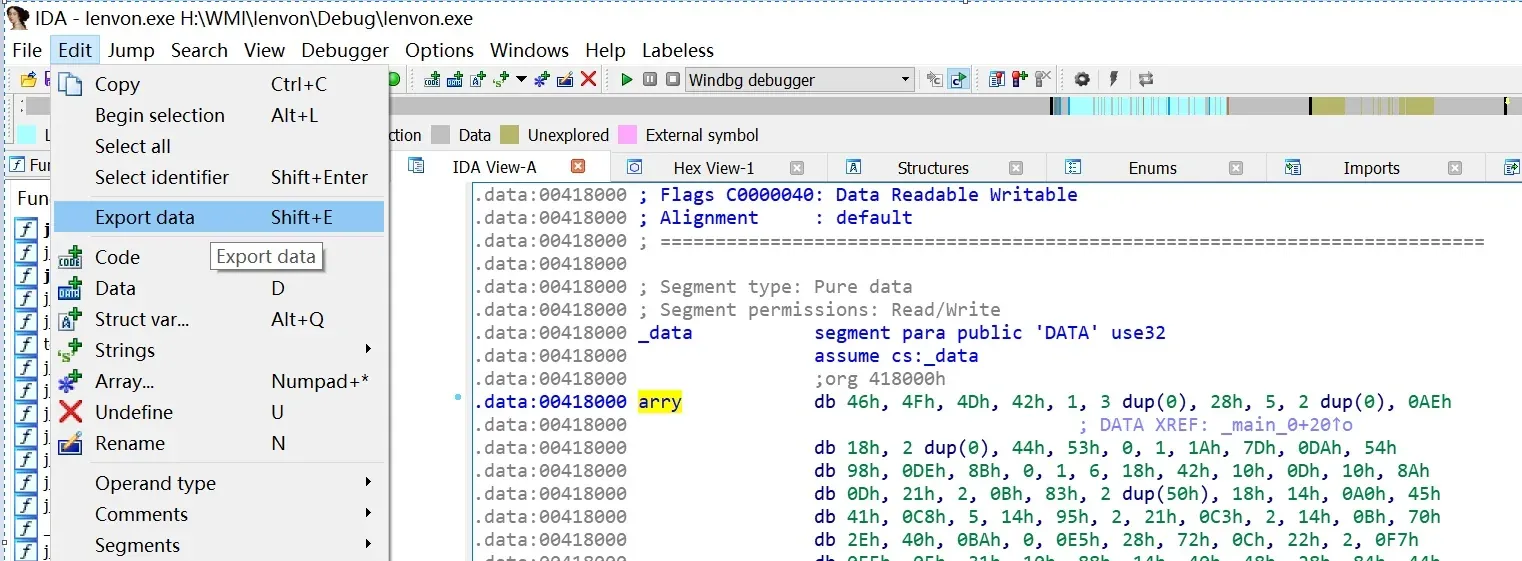Stop the debugged process
This screenshot has height=561, width=1522.
click(x=673, y=79)
